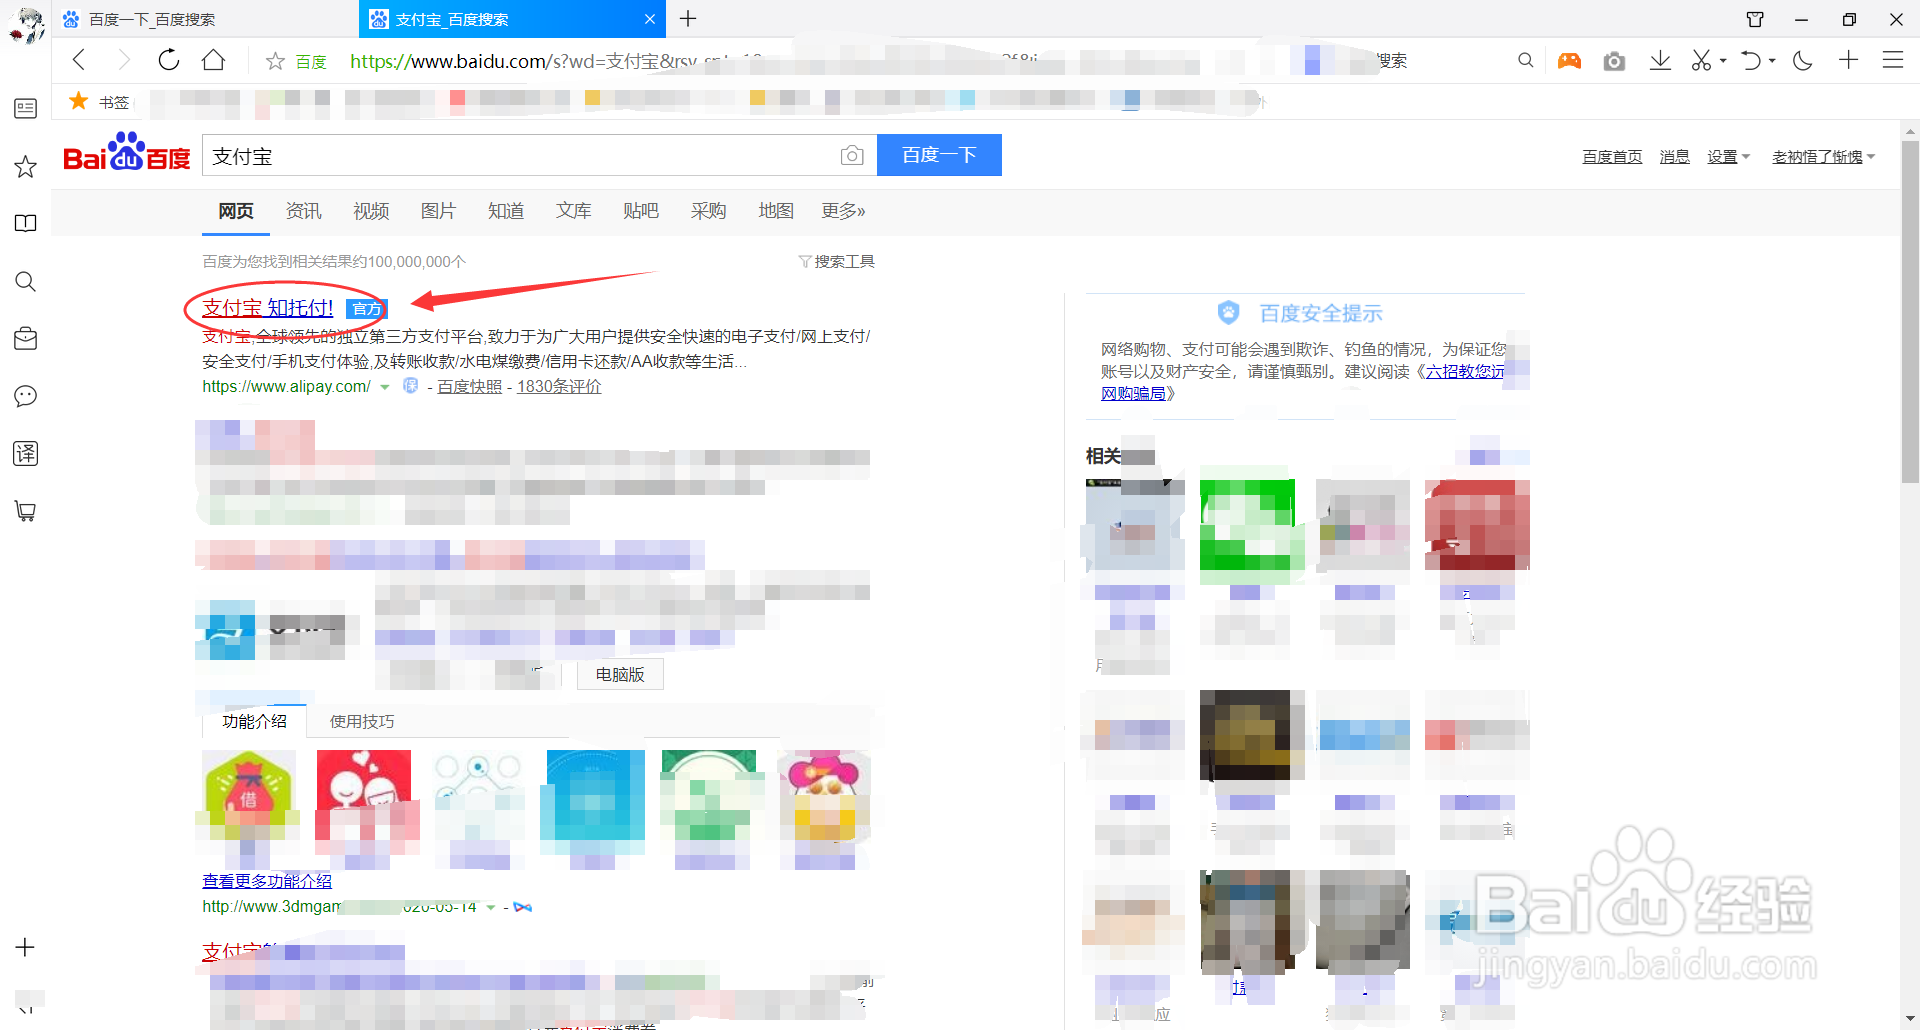Open sidebar translate icon

(x=26, y=453)
